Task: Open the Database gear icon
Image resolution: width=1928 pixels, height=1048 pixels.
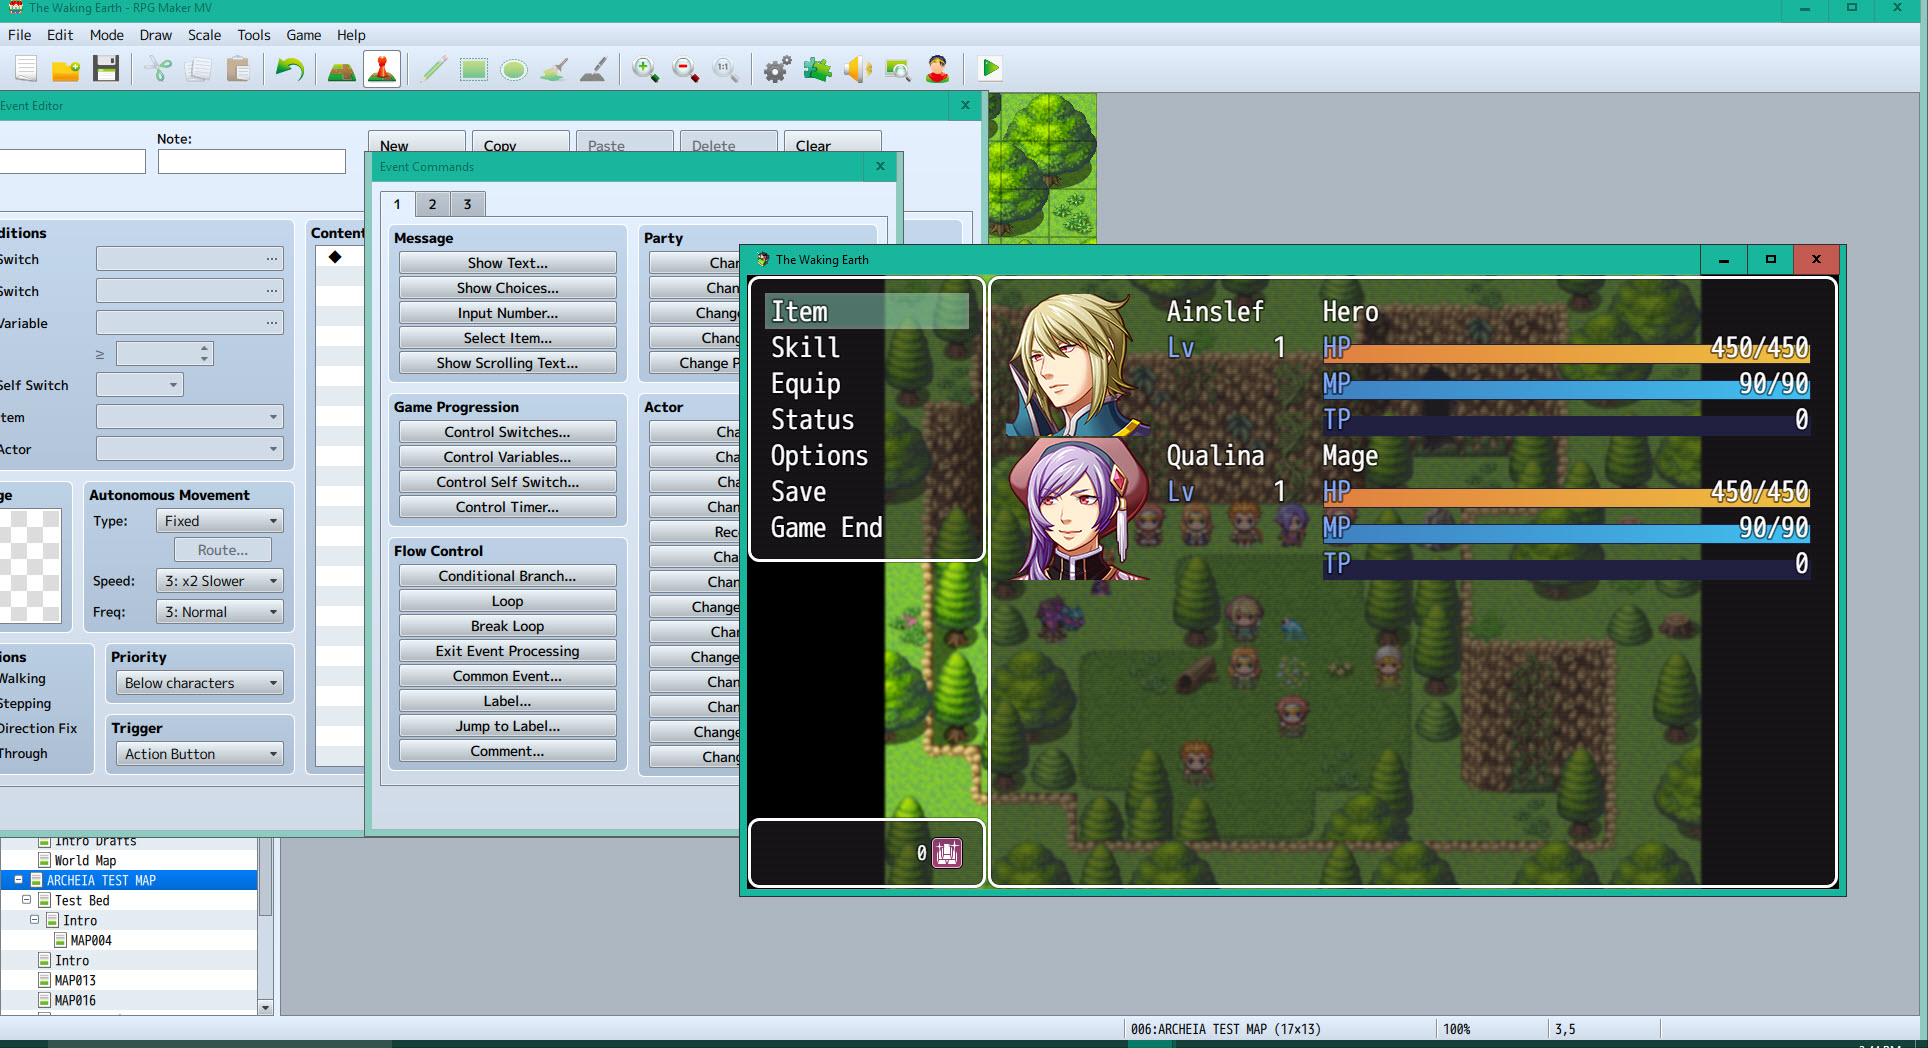Action: (x=778, y=69)
